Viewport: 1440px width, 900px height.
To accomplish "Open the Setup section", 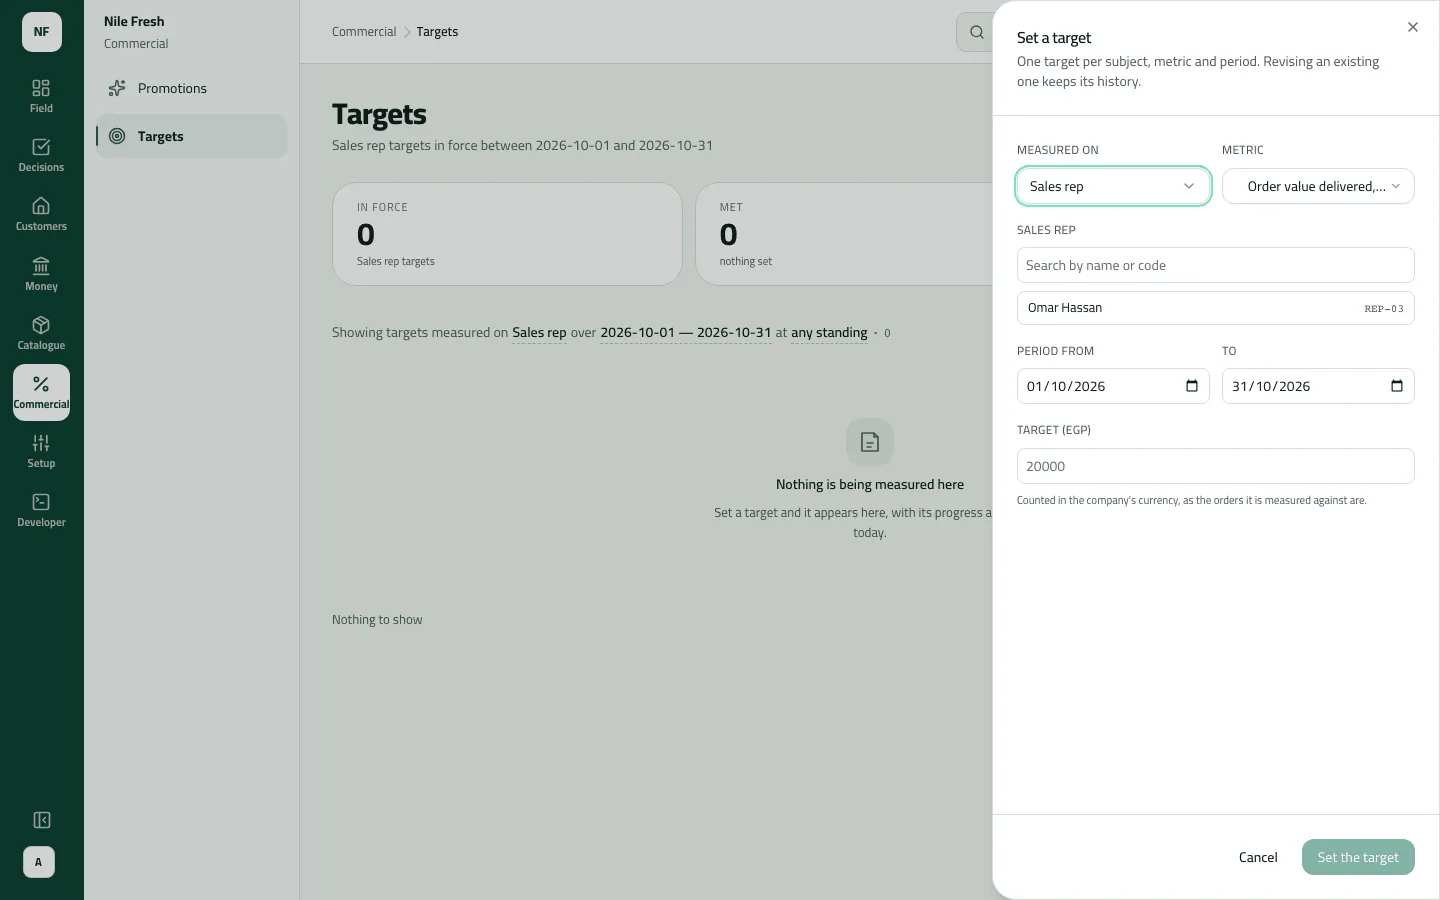I will click(41, 451).
